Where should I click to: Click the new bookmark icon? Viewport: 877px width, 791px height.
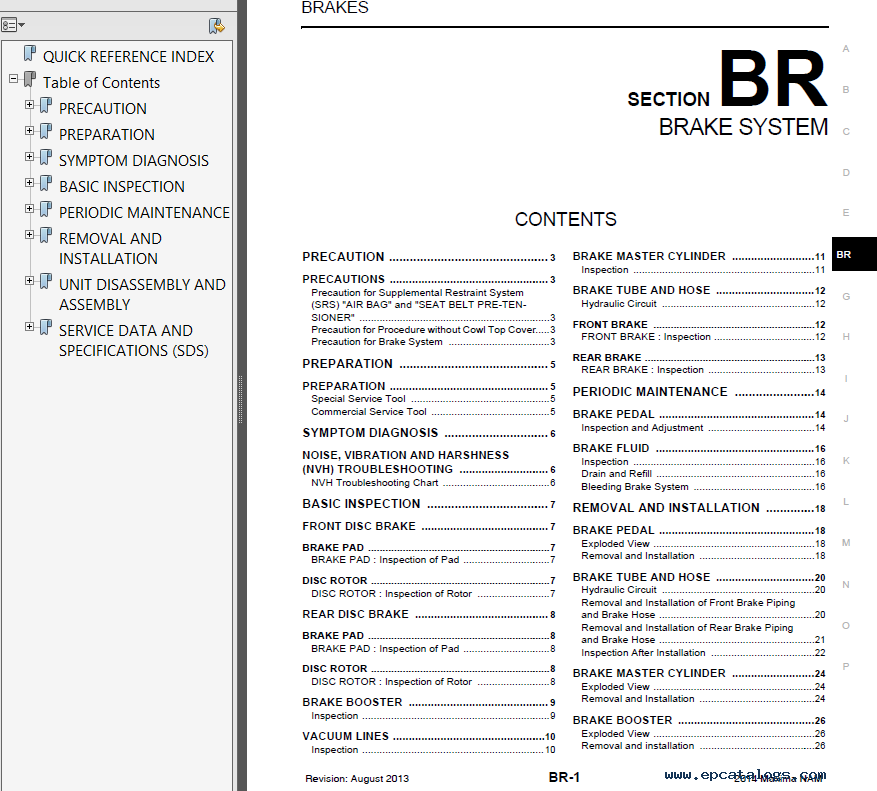(x=216, y=26)
